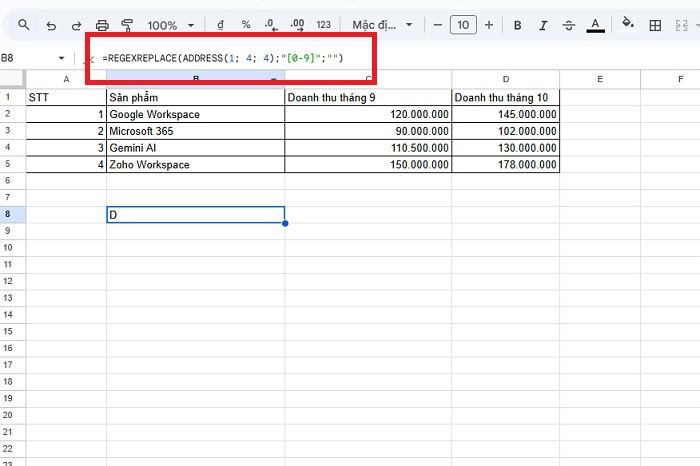Click the 130.000.000 value cell

coord(505,148)
